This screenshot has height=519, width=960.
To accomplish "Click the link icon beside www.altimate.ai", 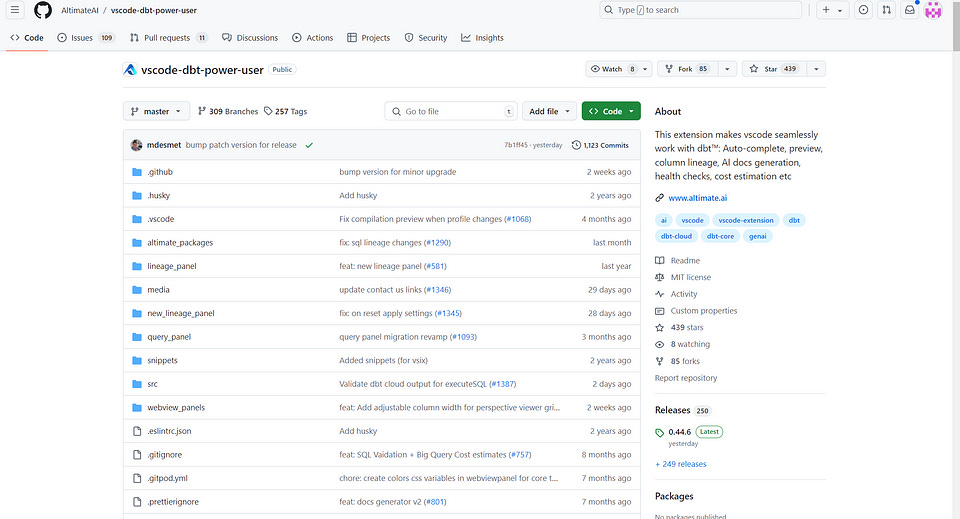I will pyautogui.click(x=659, y=198).
